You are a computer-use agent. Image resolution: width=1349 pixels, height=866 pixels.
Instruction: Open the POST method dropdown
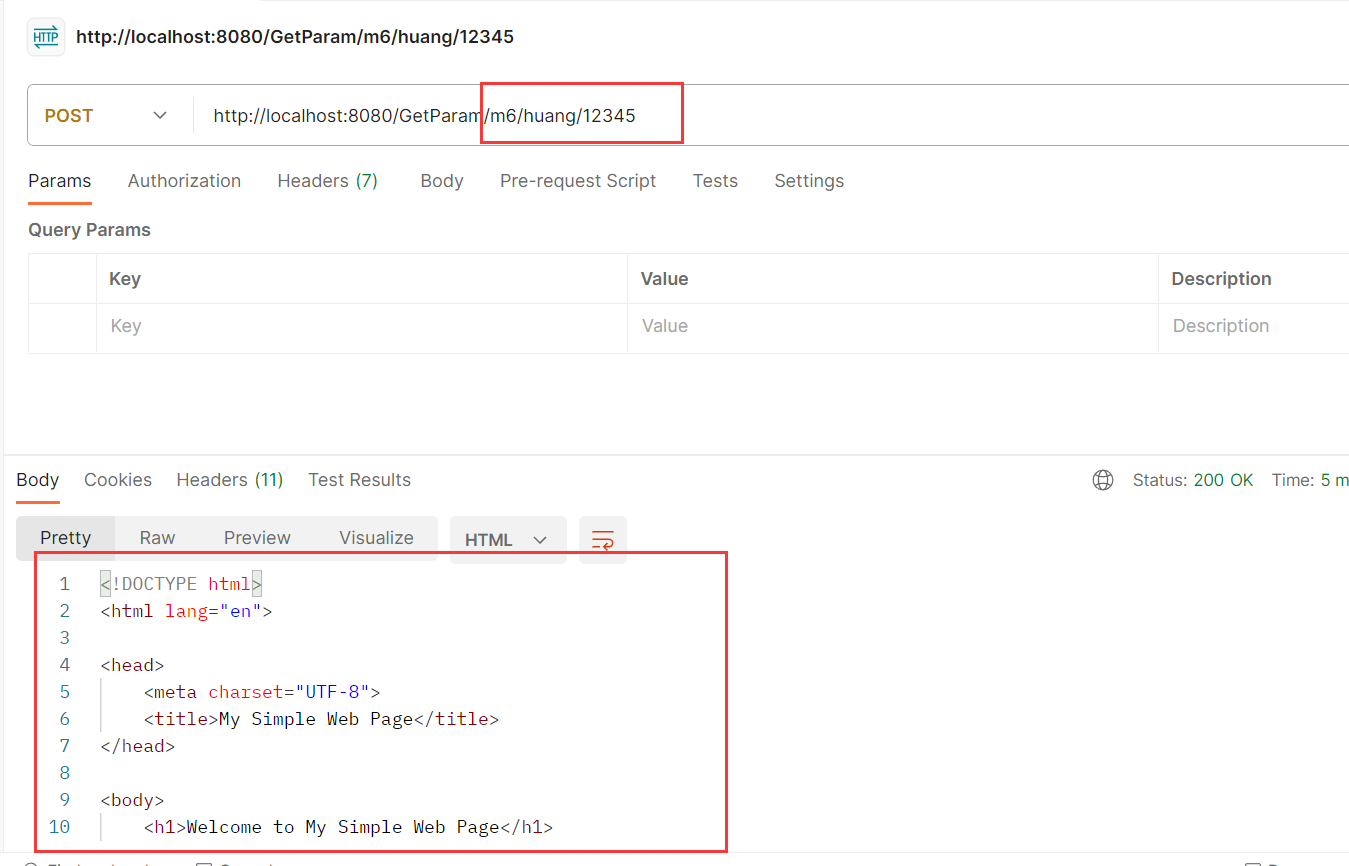(x=106, y=116)
